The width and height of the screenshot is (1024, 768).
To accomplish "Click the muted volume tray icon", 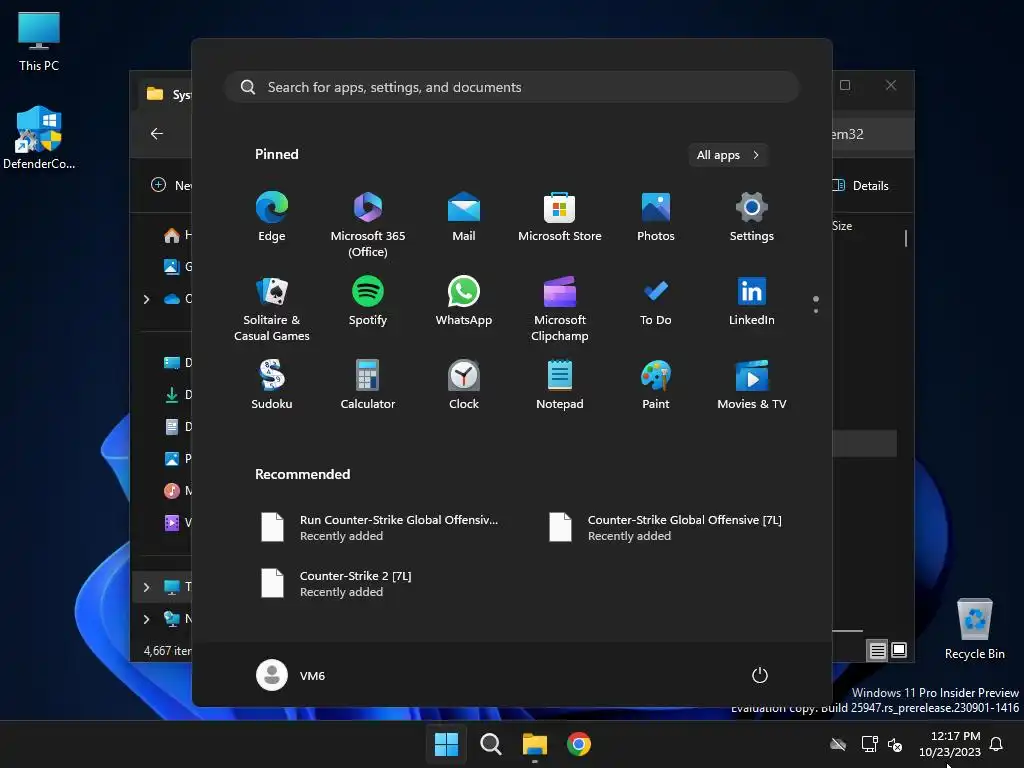I will 895,744.
